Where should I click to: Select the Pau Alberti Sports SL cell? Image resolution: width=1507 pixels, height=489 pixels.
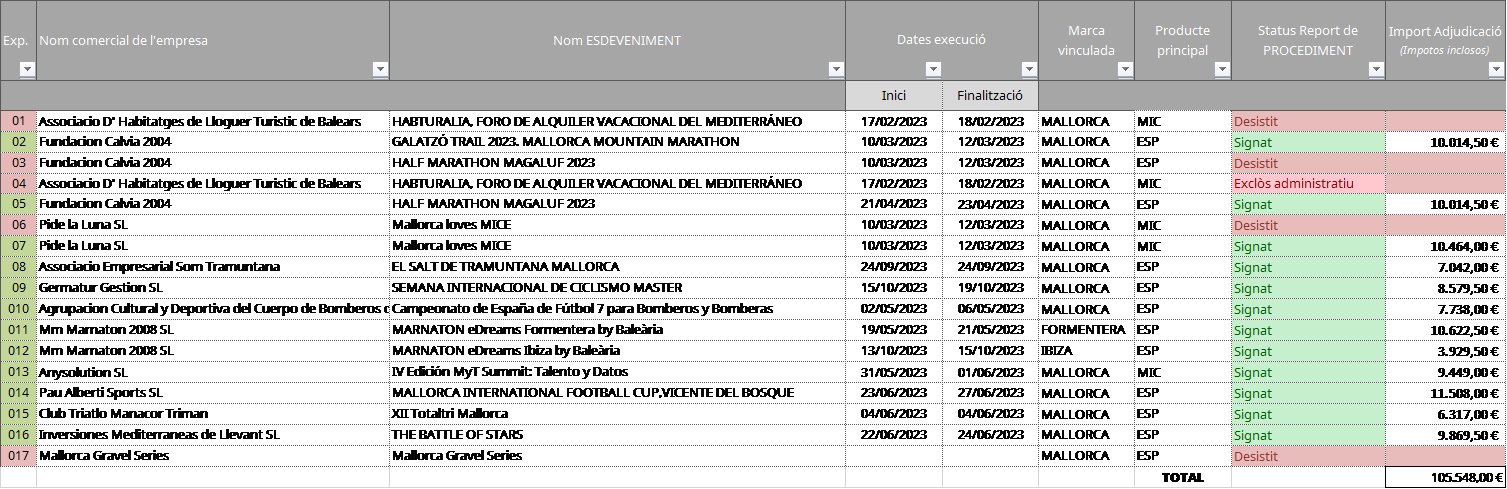(x=213, y=392)
